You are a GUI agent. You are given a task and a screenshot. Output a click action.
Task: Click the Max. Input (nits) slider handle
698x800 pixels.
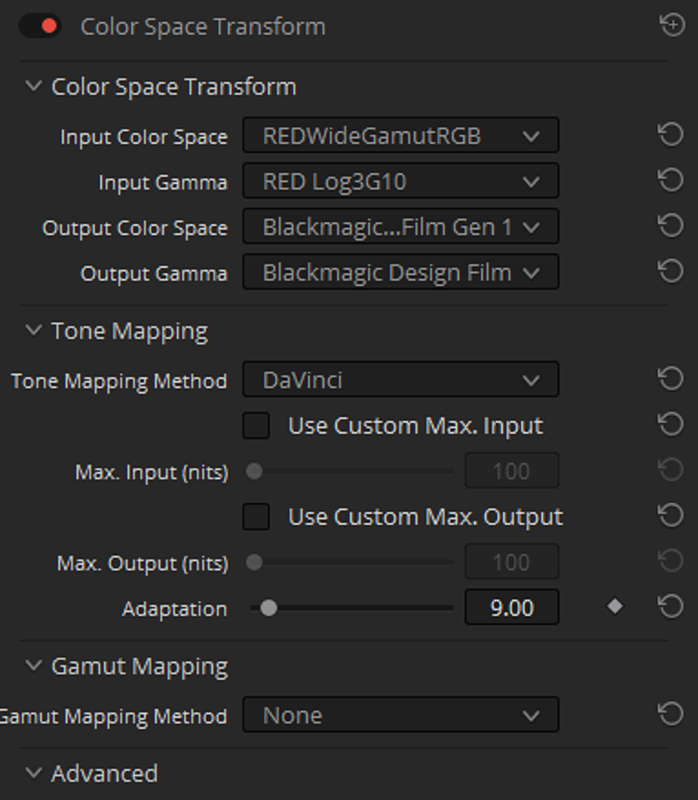pos(254,471)
